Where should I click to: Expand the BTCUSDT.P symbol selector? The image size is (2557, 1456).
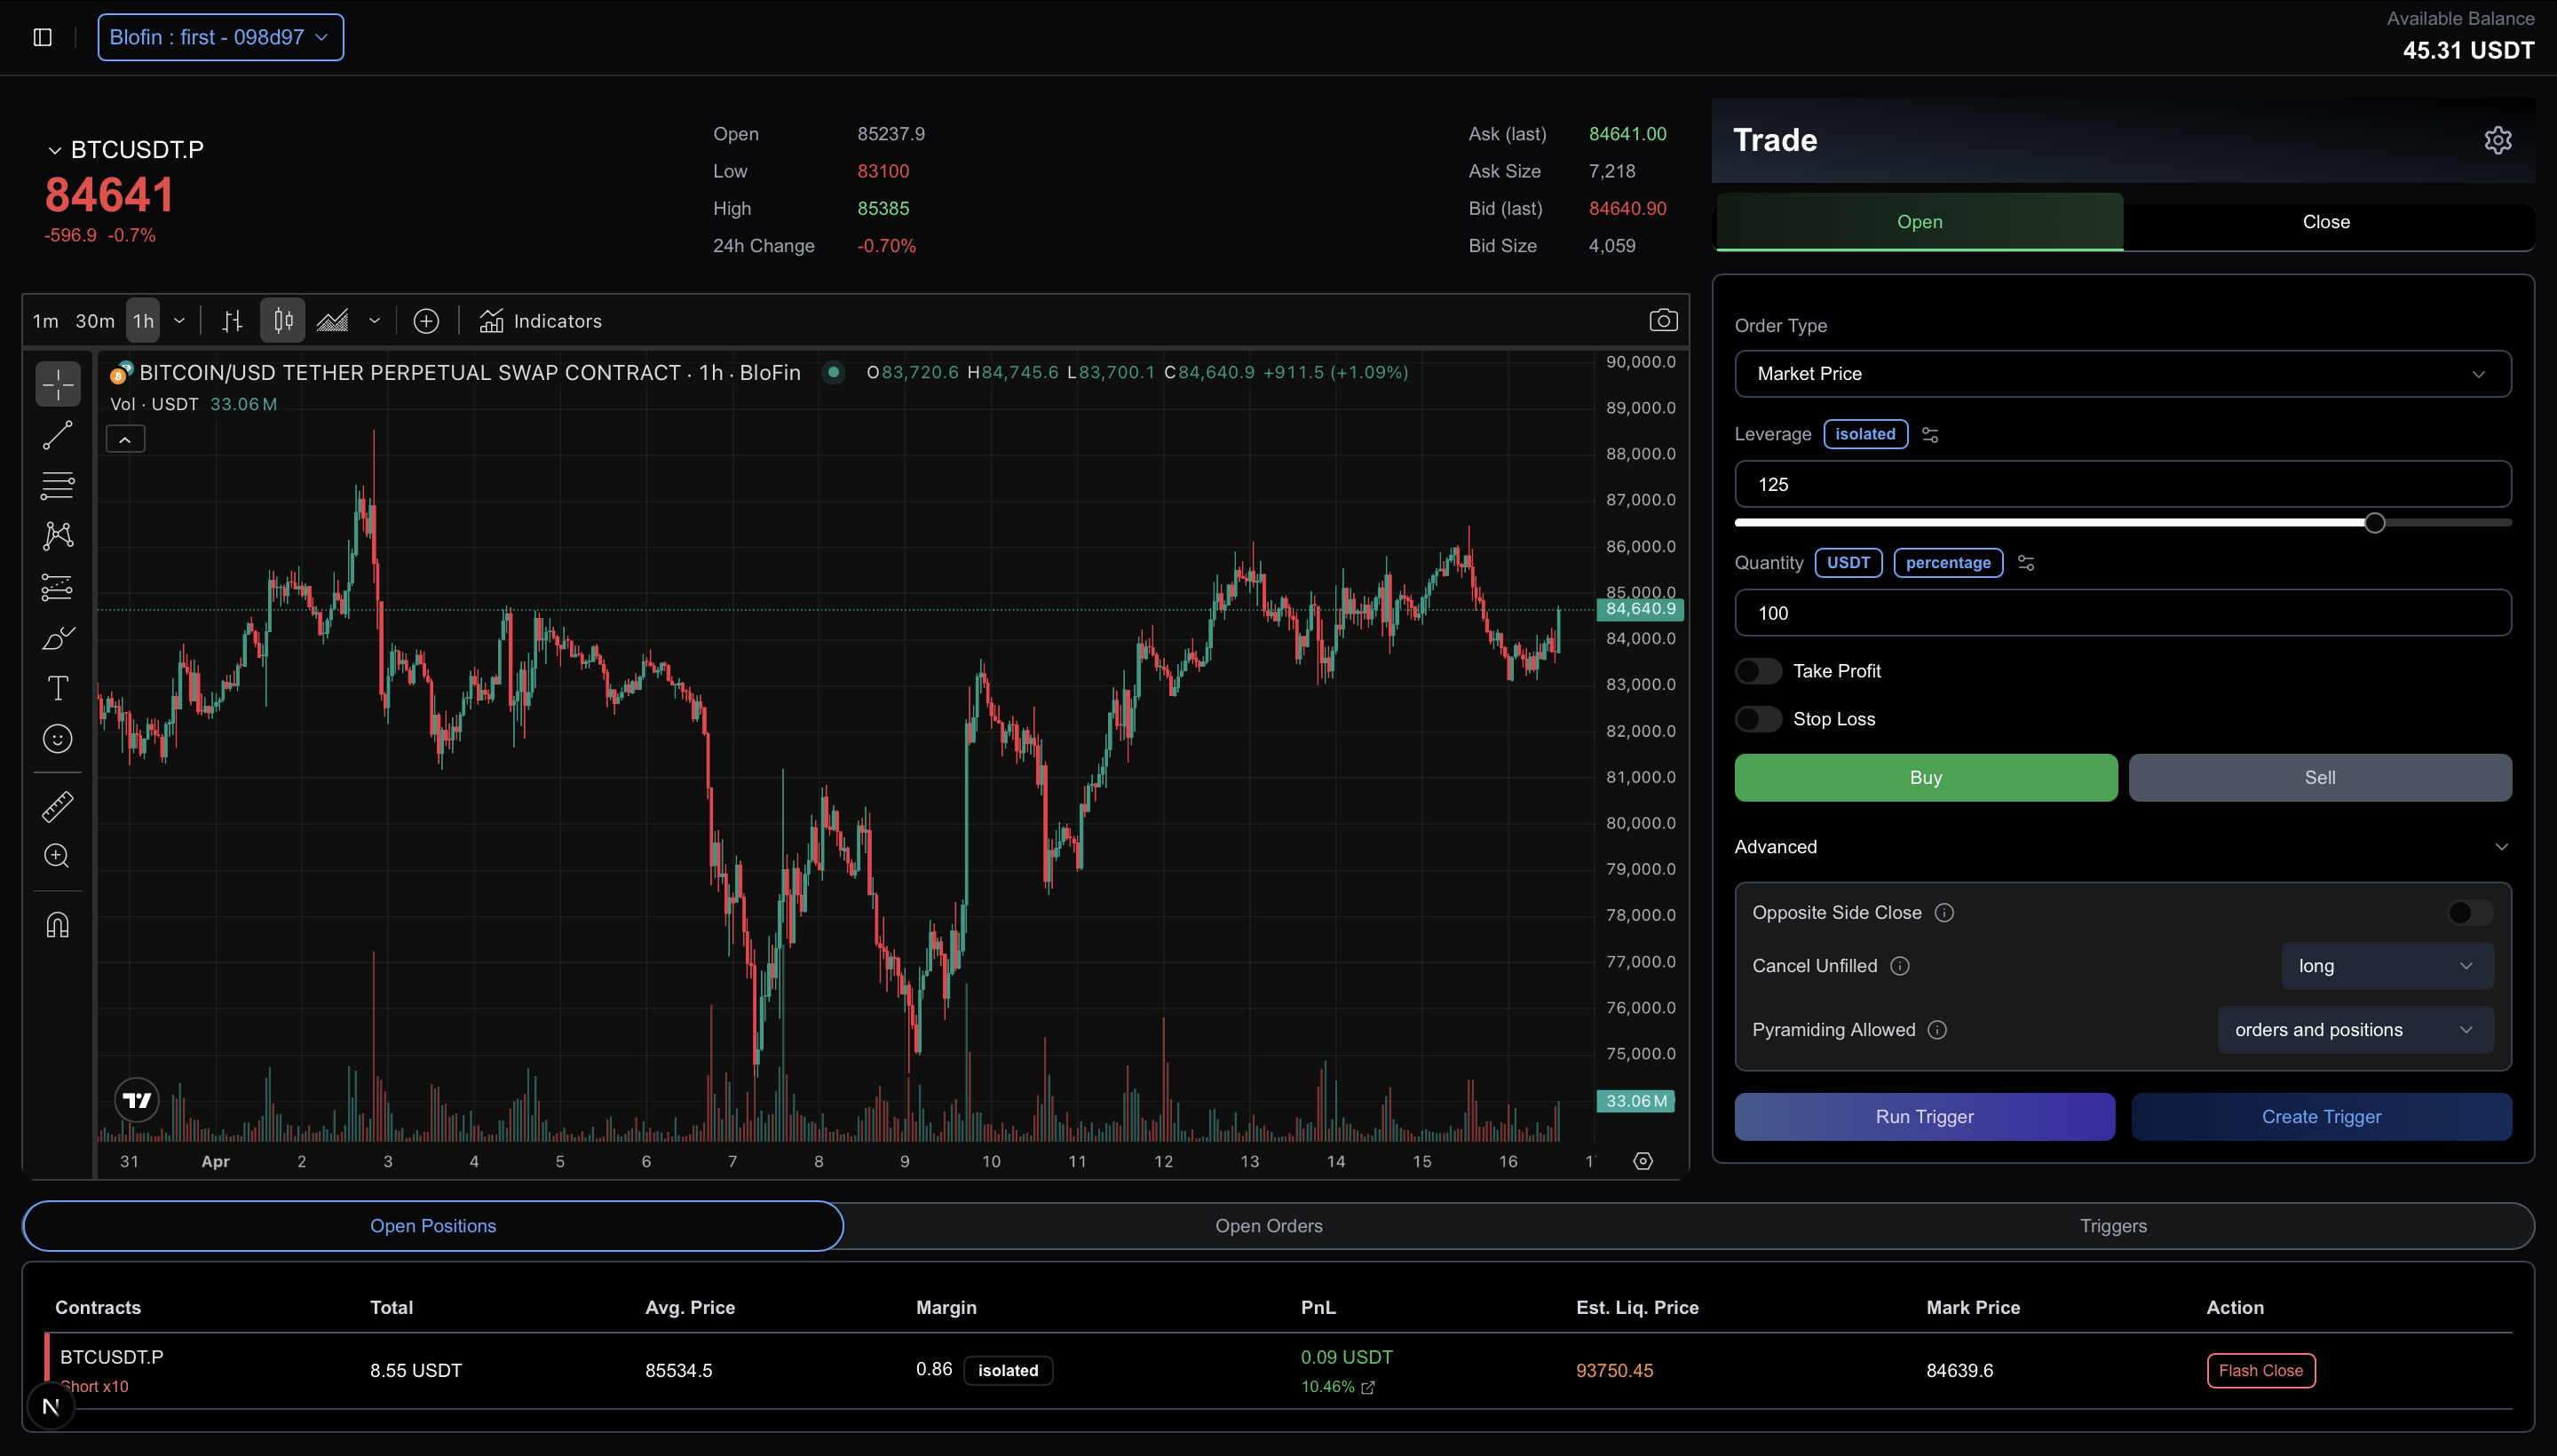[x=126, y=150]
